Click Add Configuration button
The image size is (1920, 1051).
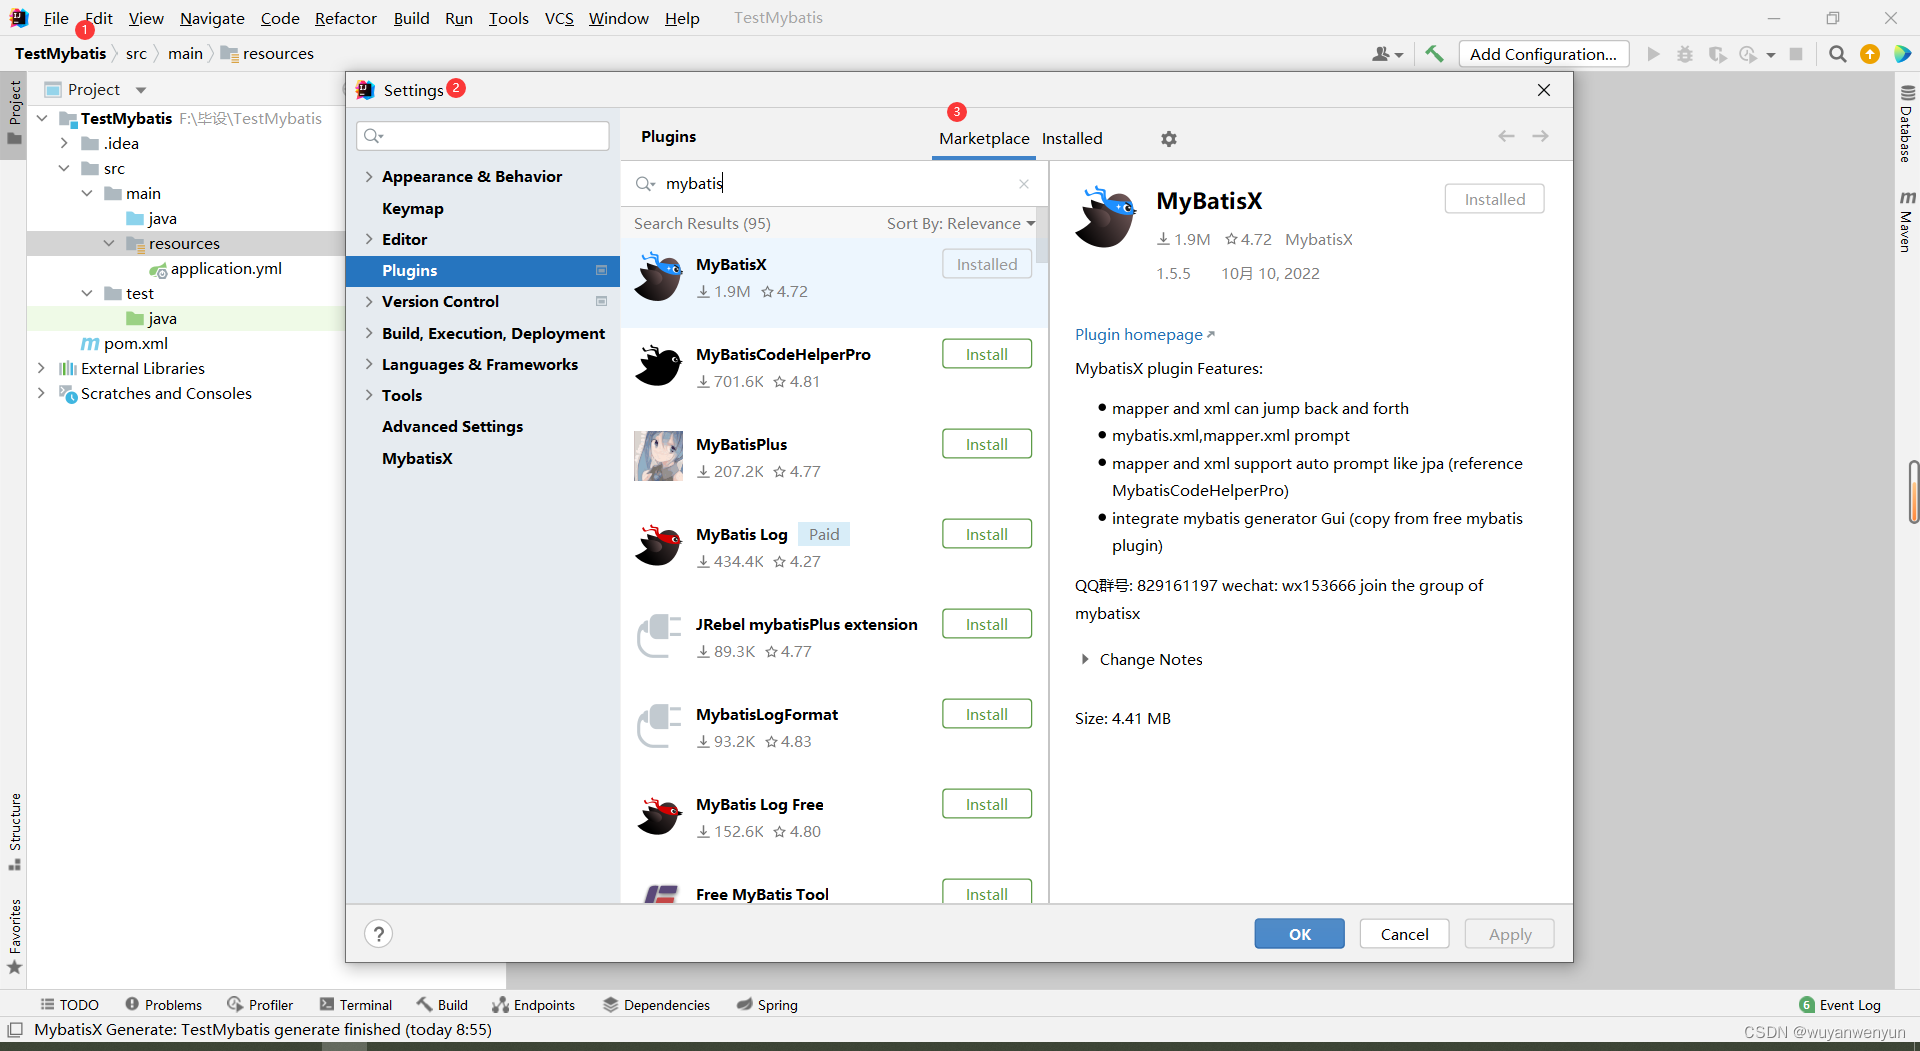tap(1543, 54)
